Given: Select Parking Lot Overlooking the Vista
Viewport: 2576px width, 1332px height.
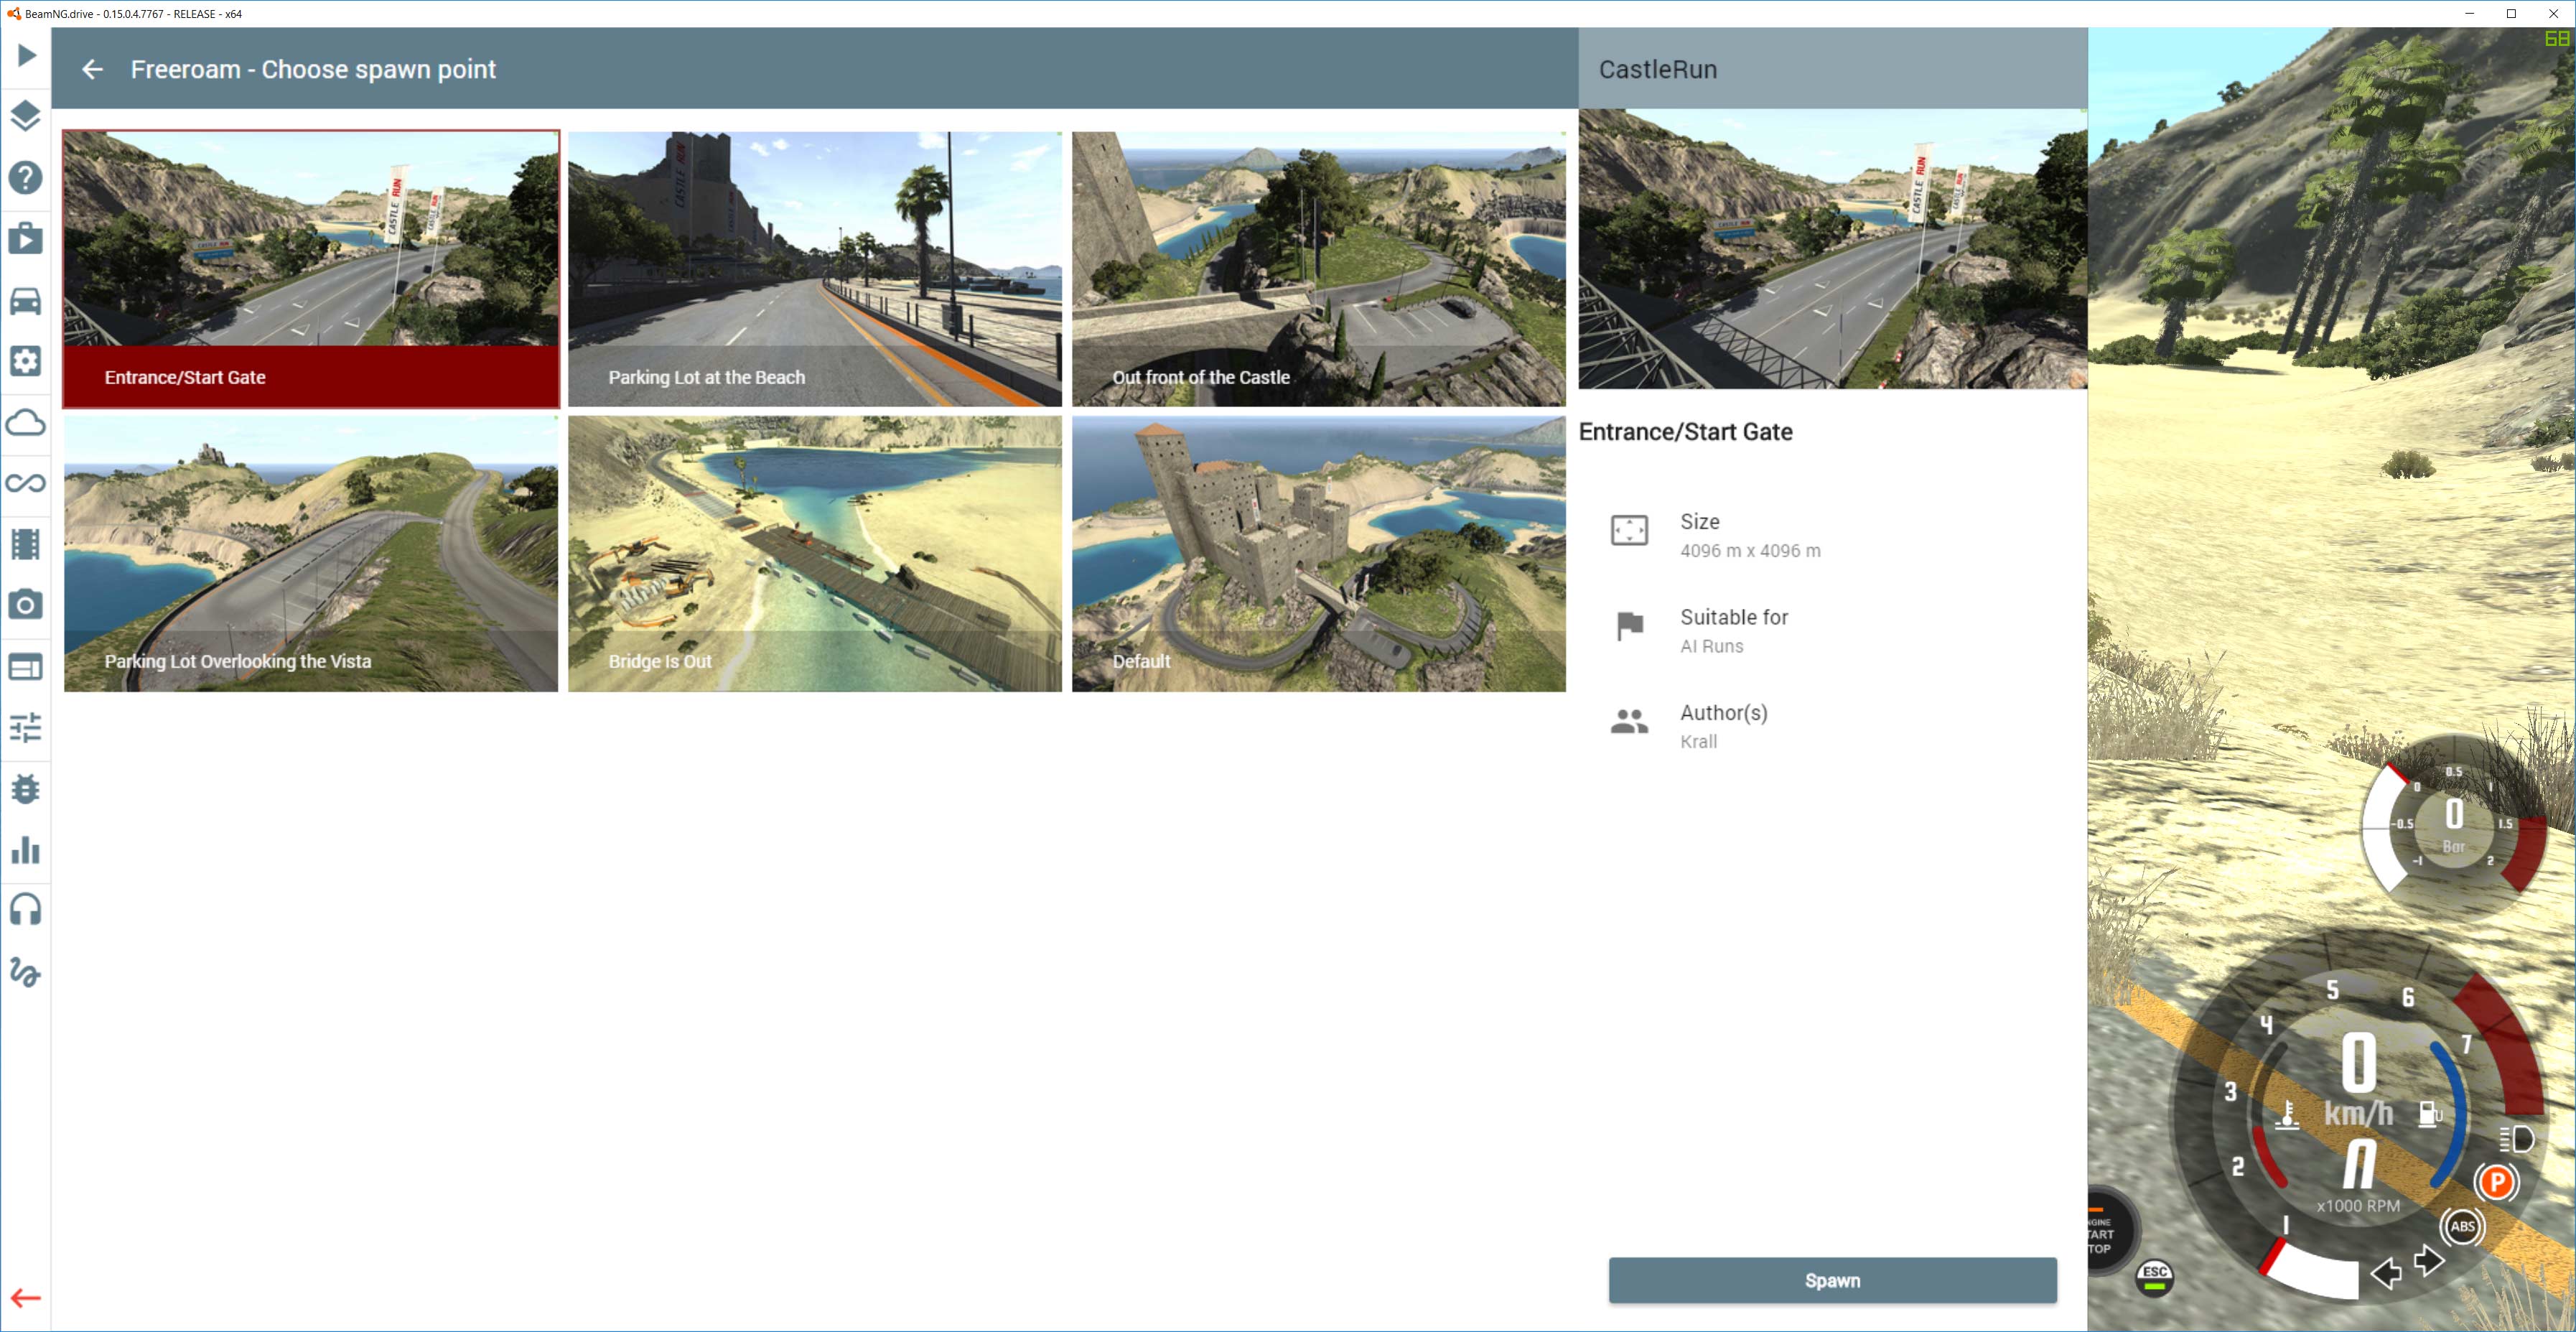Looking at the screenshot, I should (x=311, y=554).
